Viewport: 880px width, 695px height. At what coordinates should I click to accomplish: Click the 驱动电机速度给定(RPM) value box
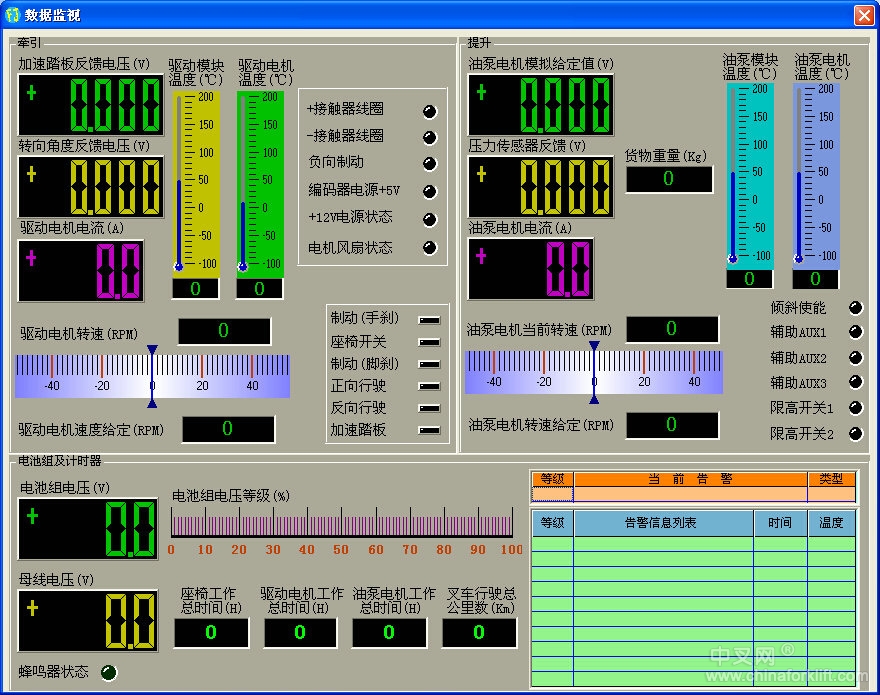pos(228,429)
